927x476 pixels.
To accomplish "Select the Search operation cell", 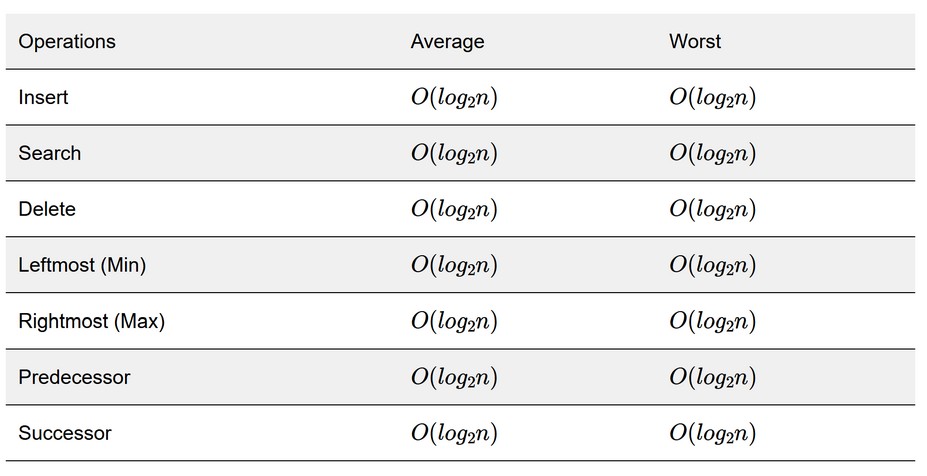I will point(50,153).
